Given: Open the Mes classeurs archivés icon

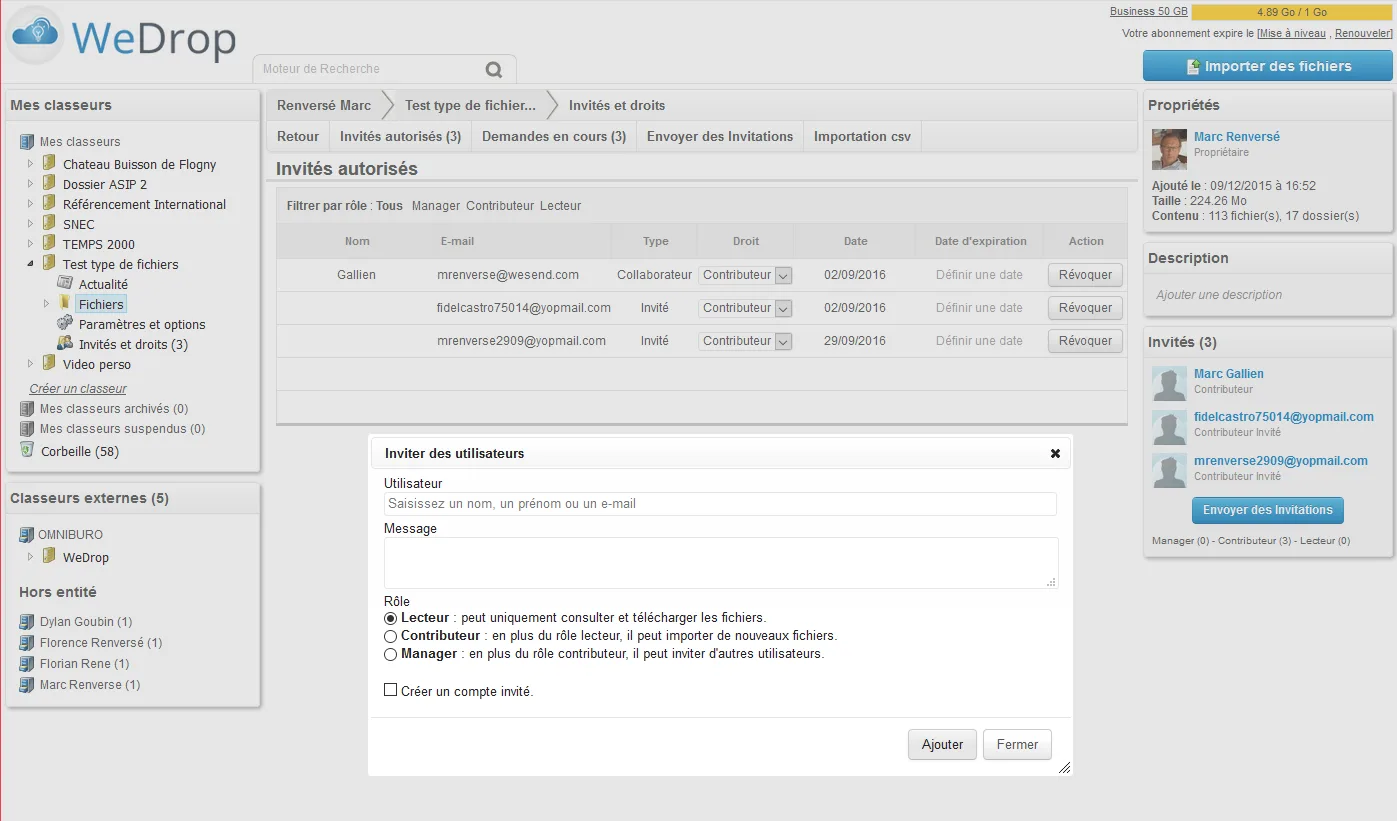Looking at the screenshot, I should 27,408.
